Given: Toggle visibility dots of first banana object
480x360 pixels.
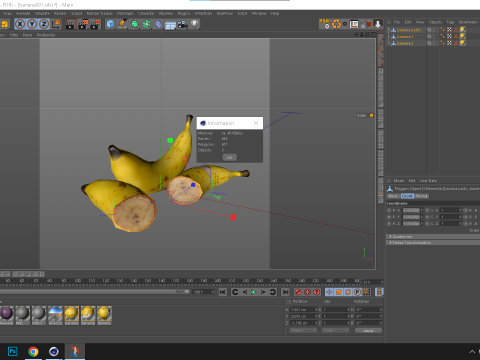Looking at the screenshot, I should click(434, 30).
